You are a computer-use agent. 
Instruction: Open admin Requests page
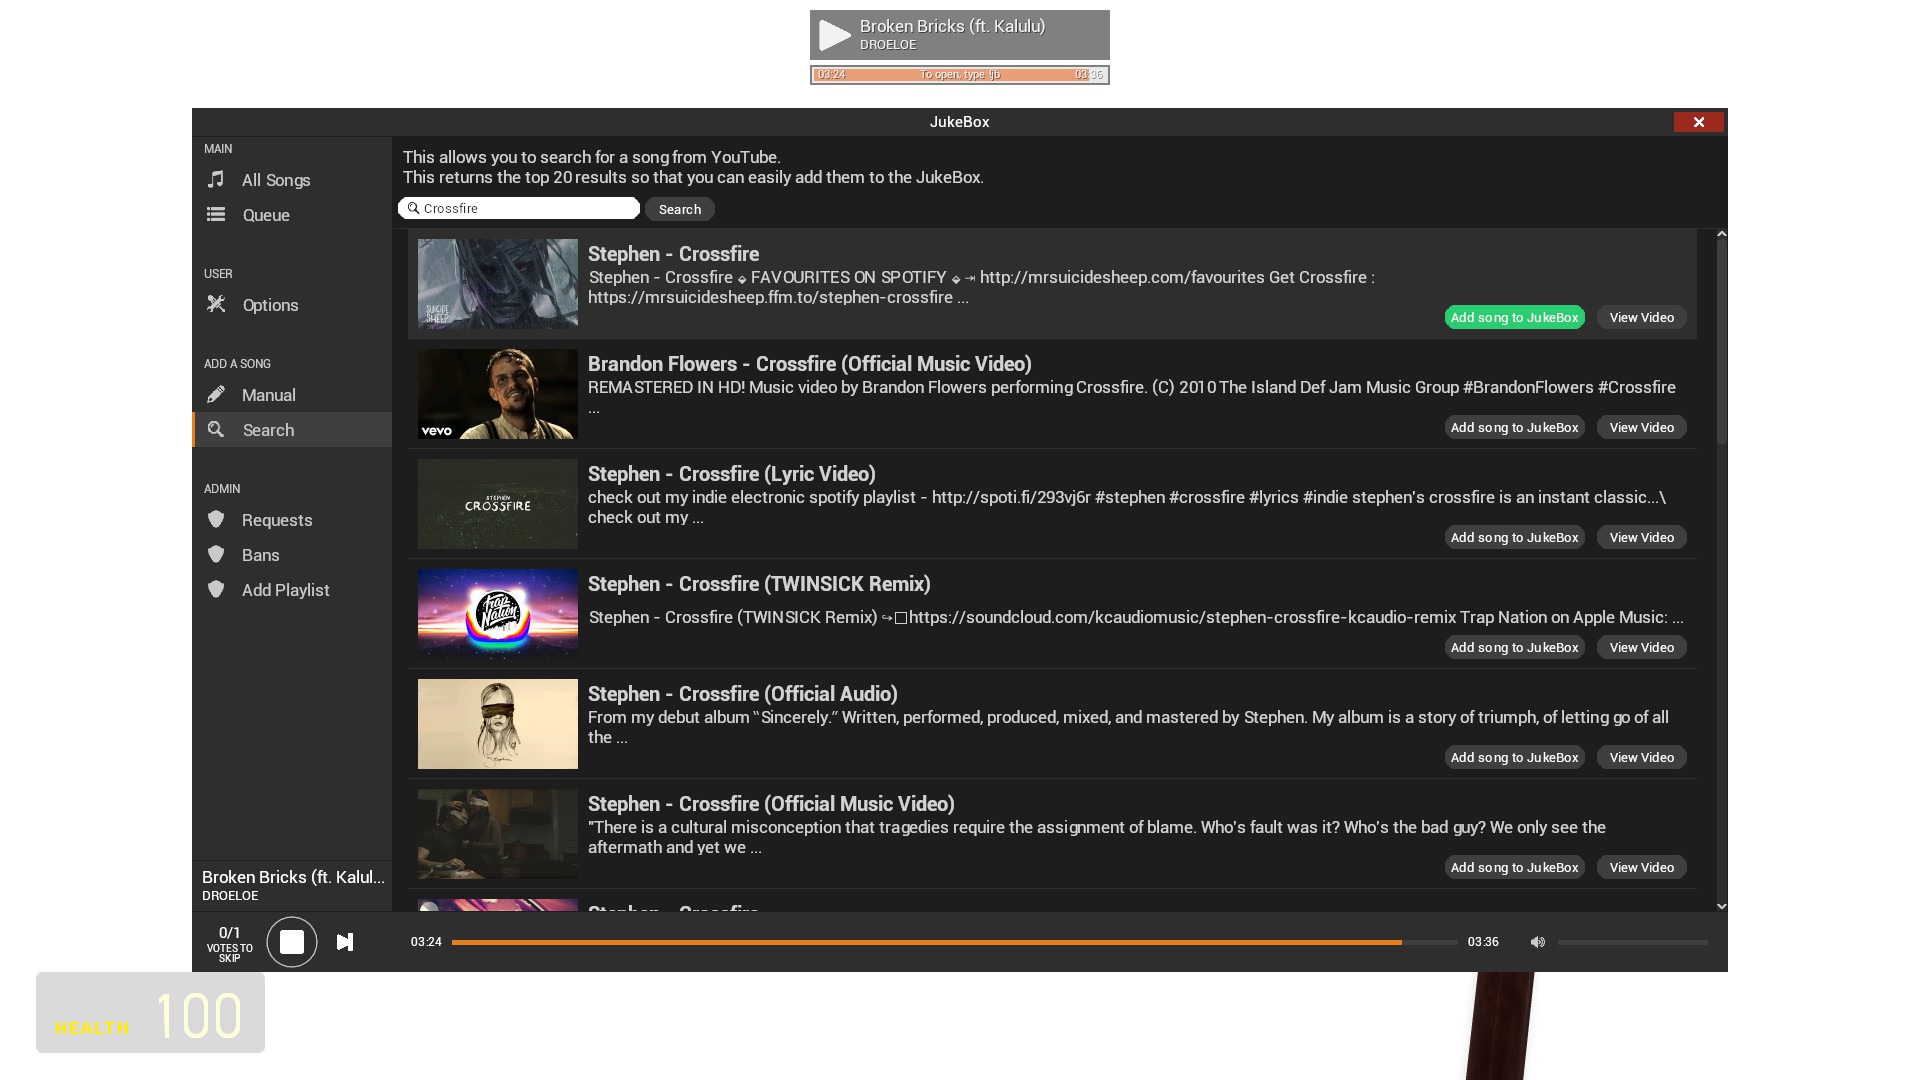292,520
